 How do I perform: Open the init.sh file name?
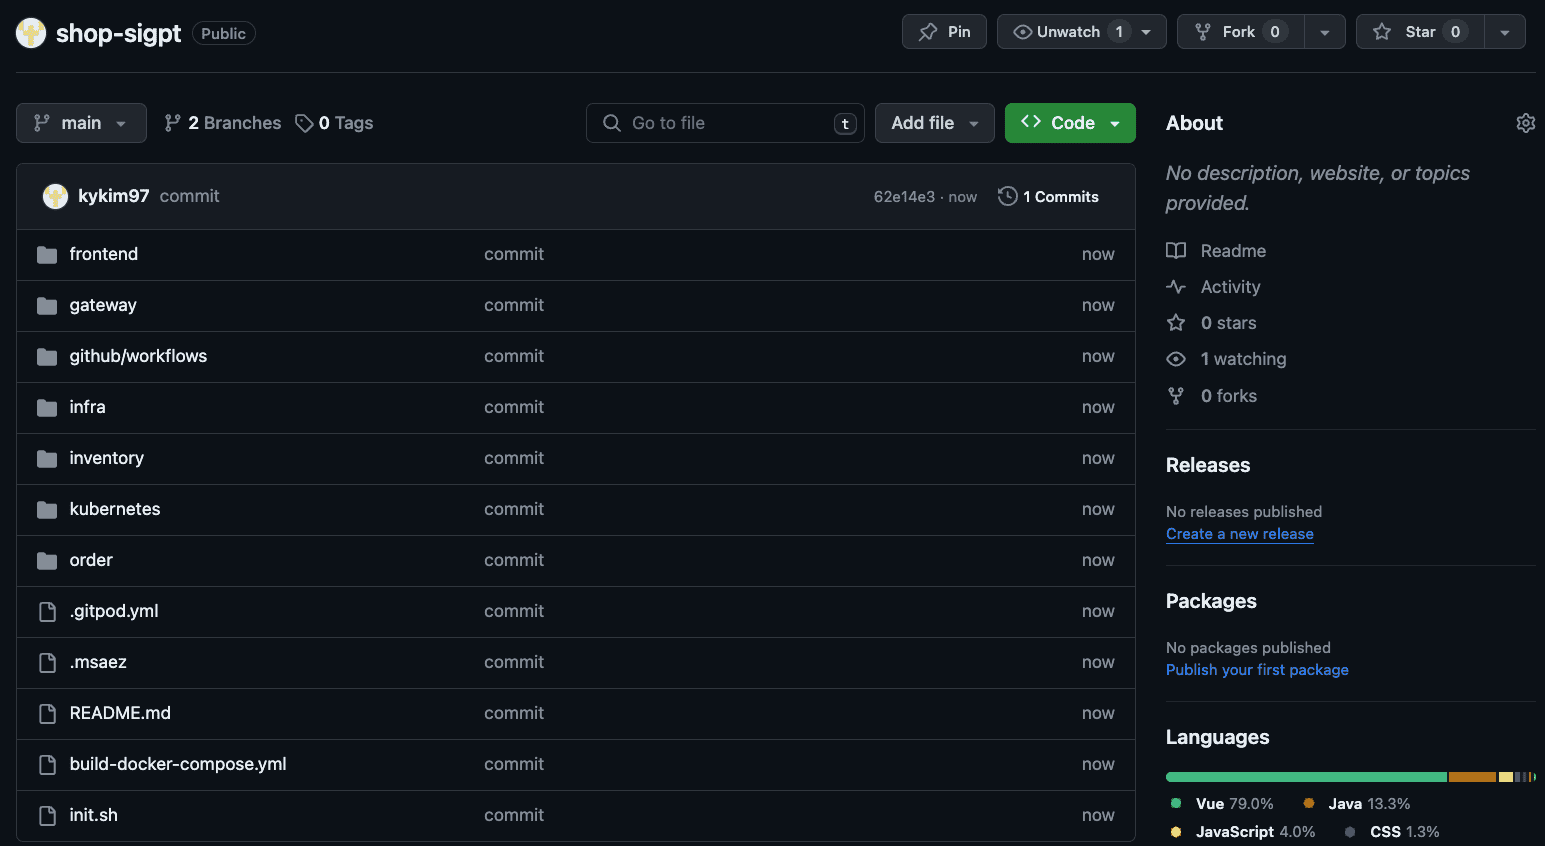click(93, 815)
